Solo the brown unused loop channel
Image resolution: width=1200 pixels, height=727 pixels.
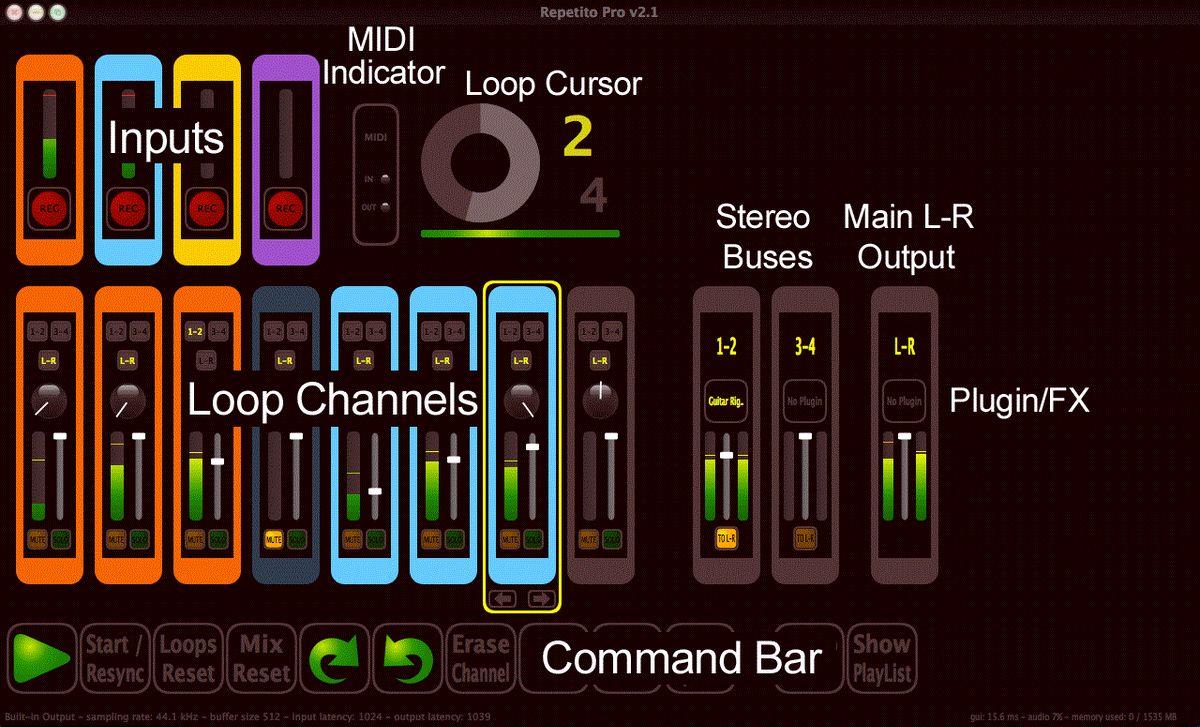point(611,539)
